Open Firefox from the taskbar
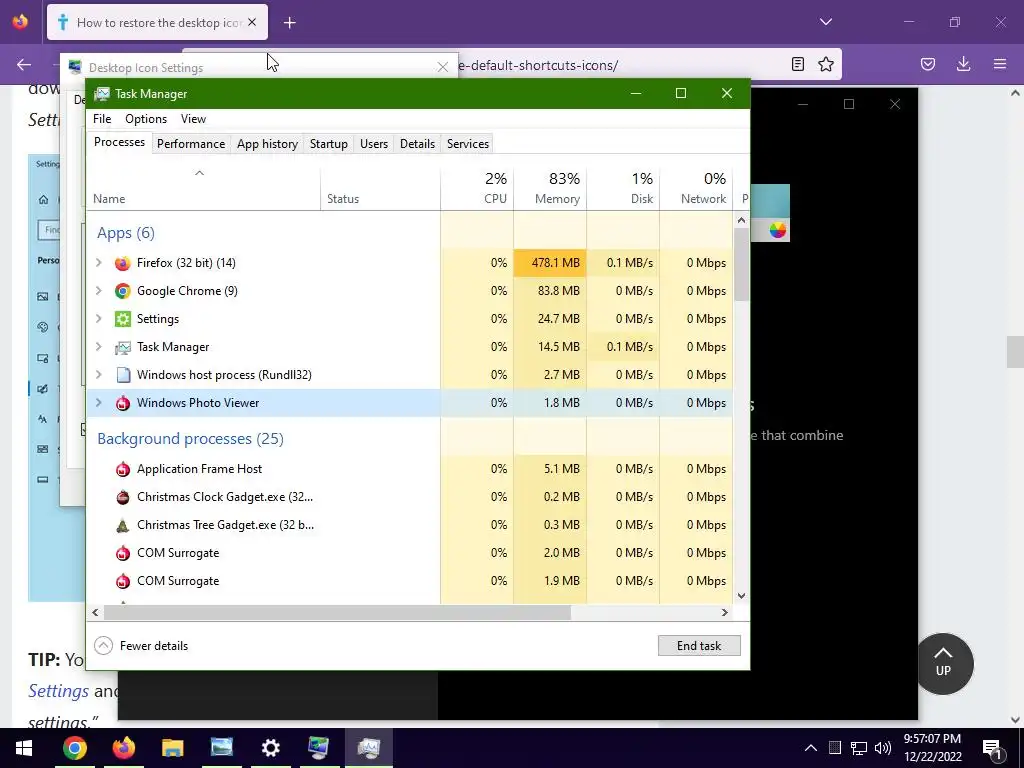Screen dimensions: 1024x768 pos(123,748)
